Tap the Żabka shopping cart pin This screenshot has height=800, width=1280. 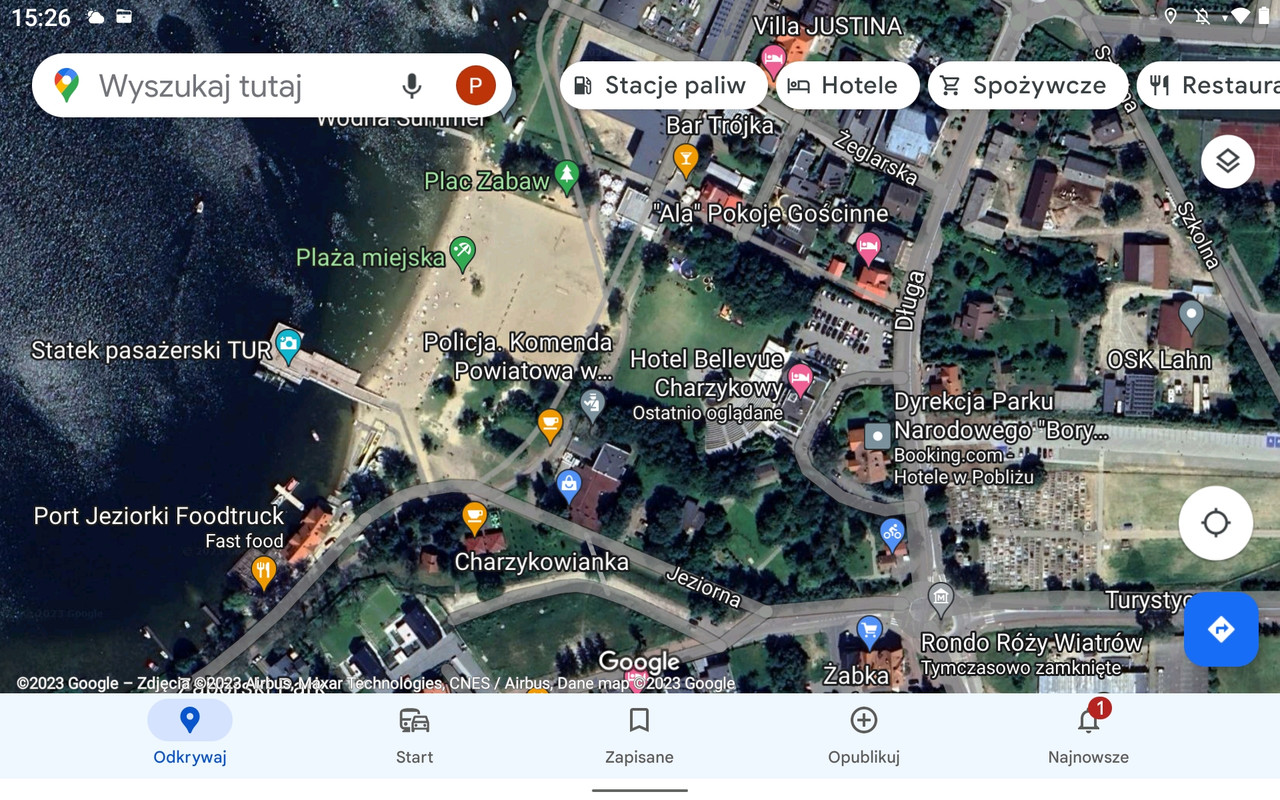870,632
